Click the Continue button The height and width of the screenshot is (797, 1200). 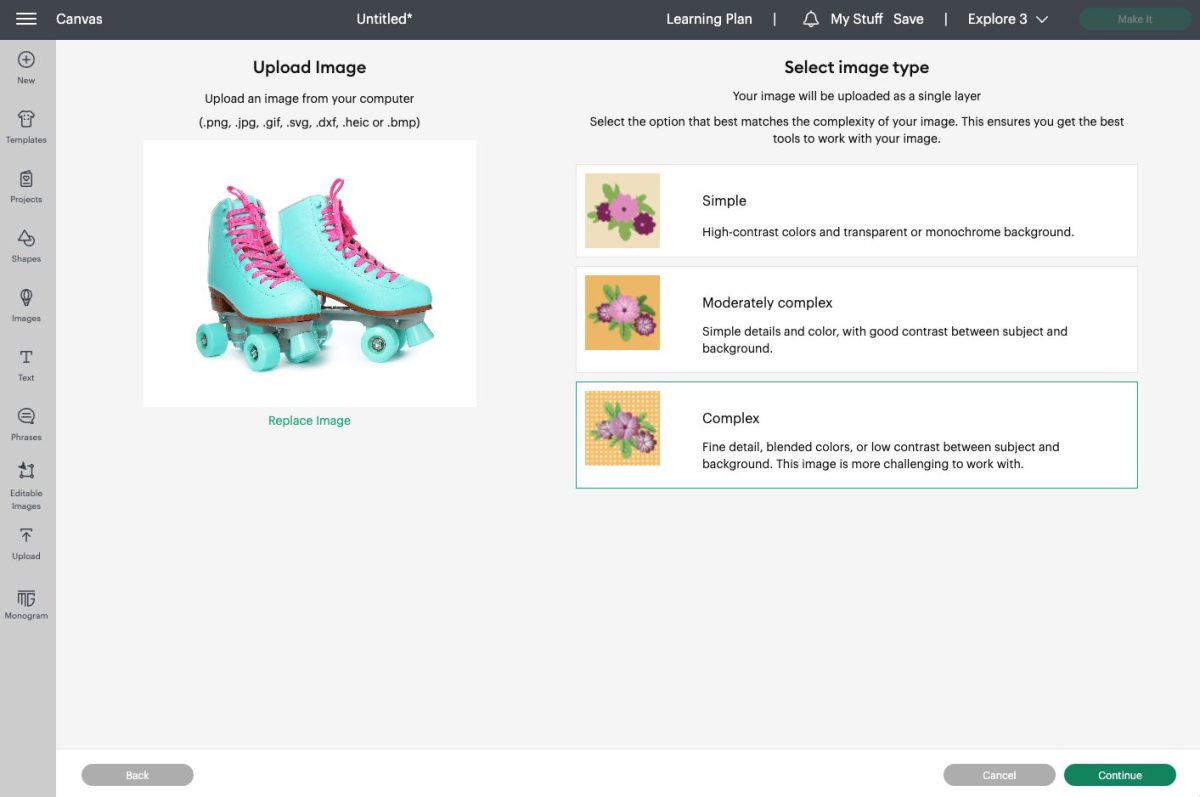(x=1120, y=775)
